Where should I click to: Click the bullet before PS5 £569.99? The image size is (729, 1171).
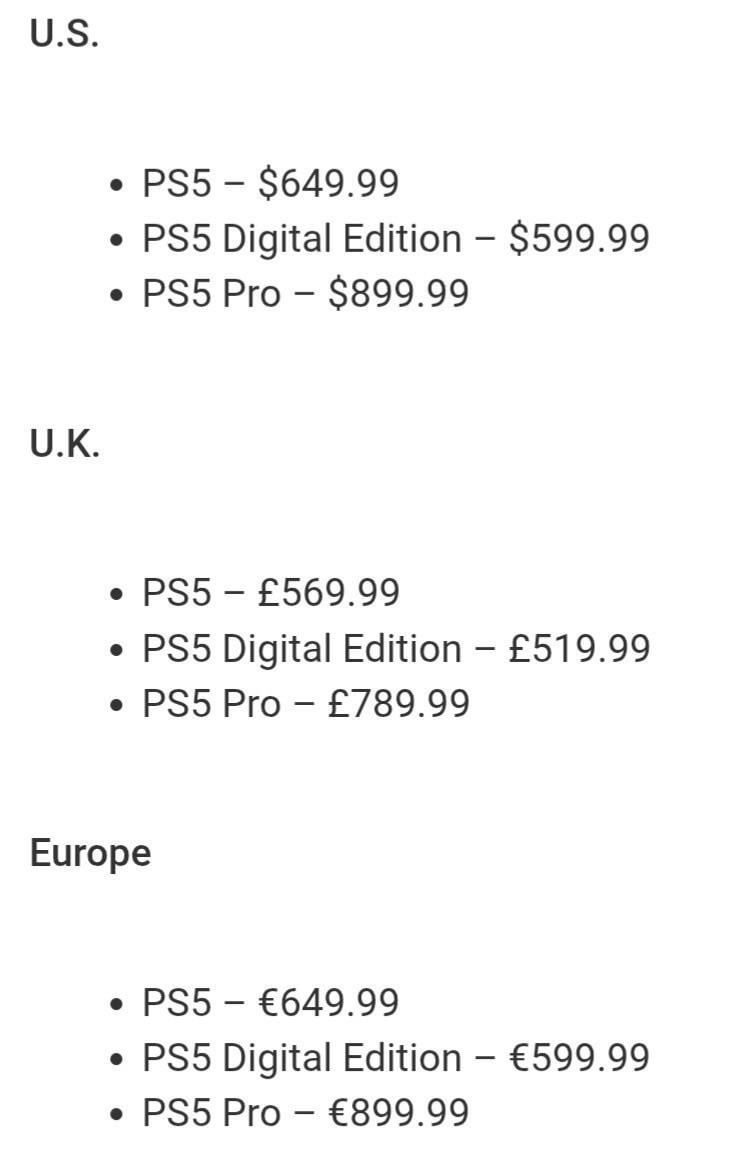point(119,595)
